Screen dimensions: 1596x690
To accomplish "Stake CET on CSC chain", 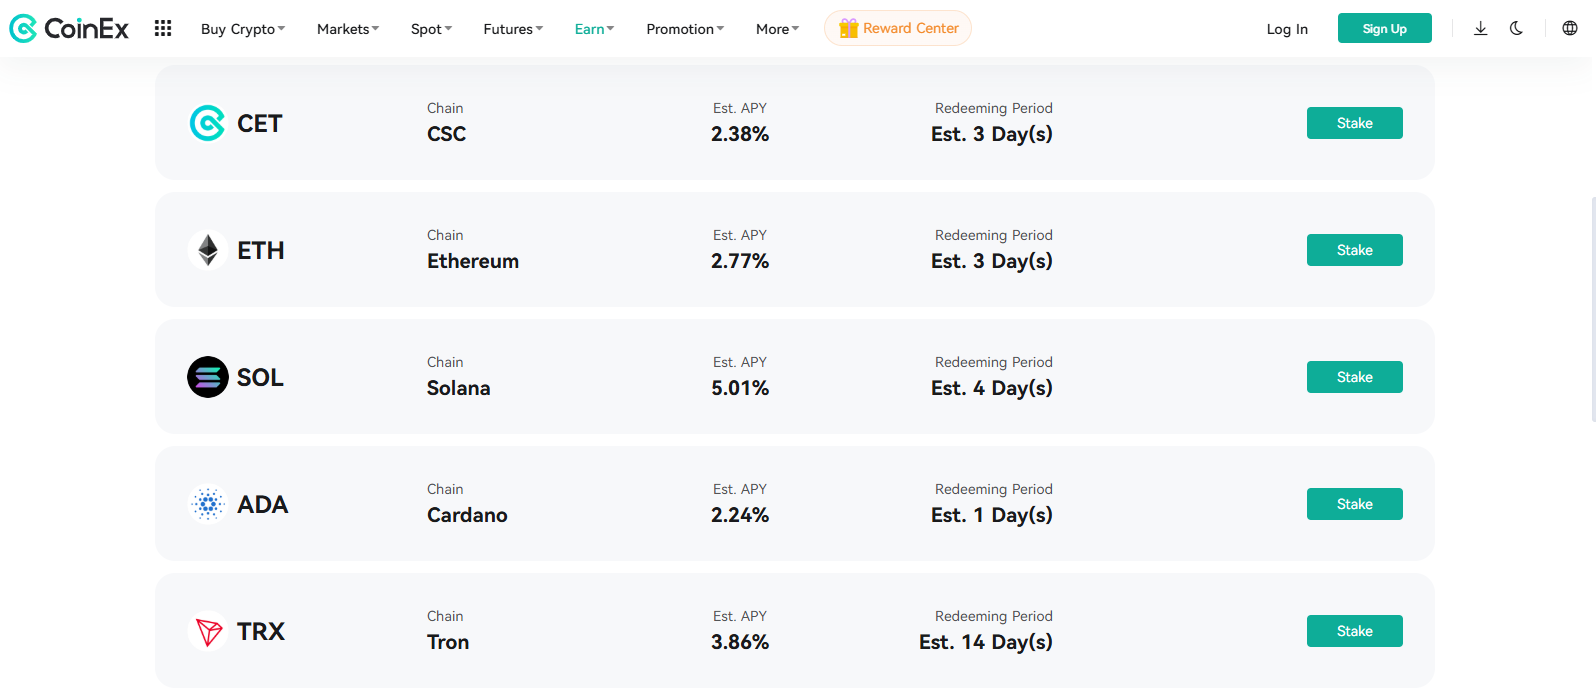I will click(1355, 123).
